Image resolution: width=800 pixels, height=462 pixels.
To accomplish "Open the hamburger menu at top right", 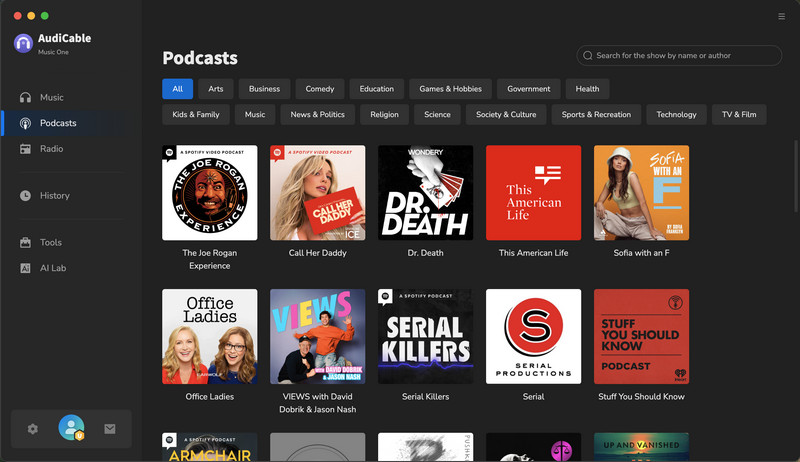I will point(781,16).
